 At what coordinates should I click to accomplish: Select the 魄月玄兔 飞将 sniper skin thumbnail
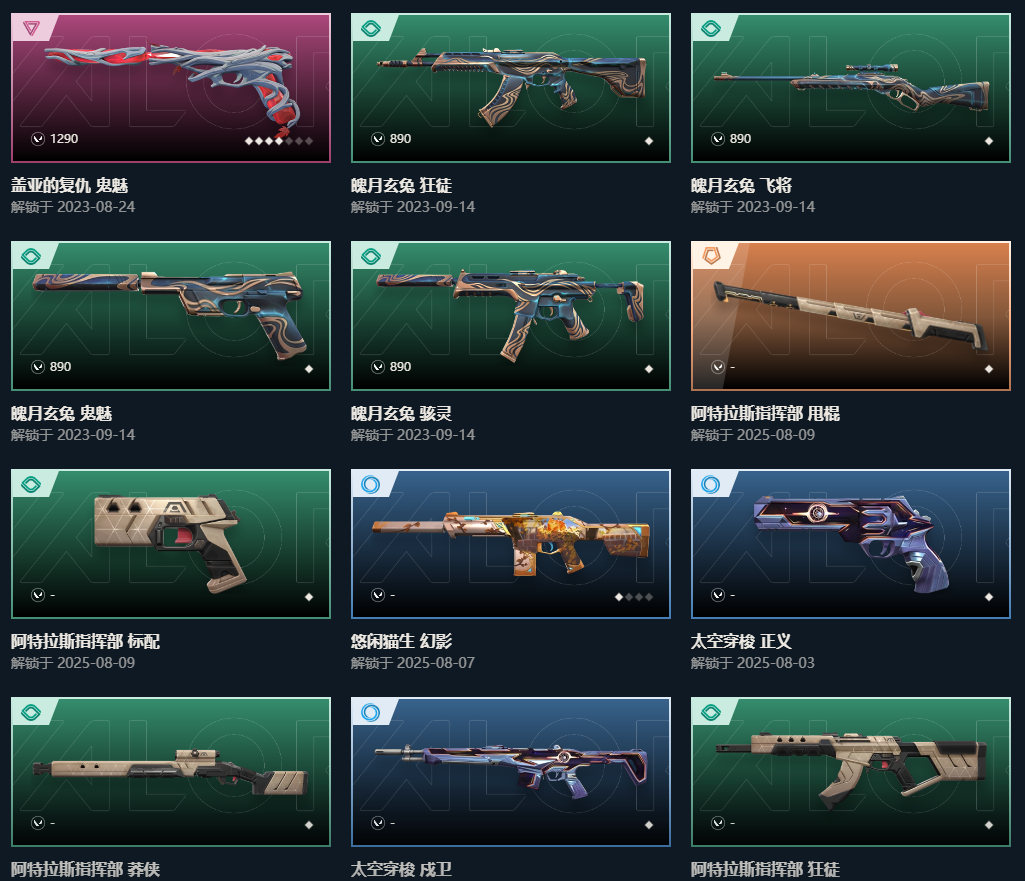pyautogui.click(x=850, y=88)
